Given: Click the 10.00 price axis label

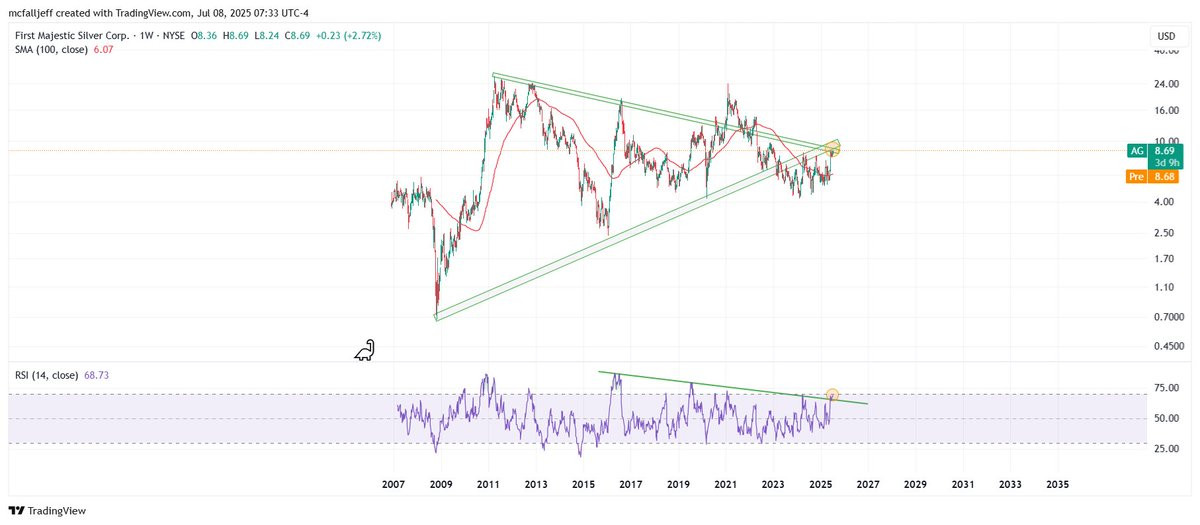Looking at the screenshot, I should [1166, 141].
